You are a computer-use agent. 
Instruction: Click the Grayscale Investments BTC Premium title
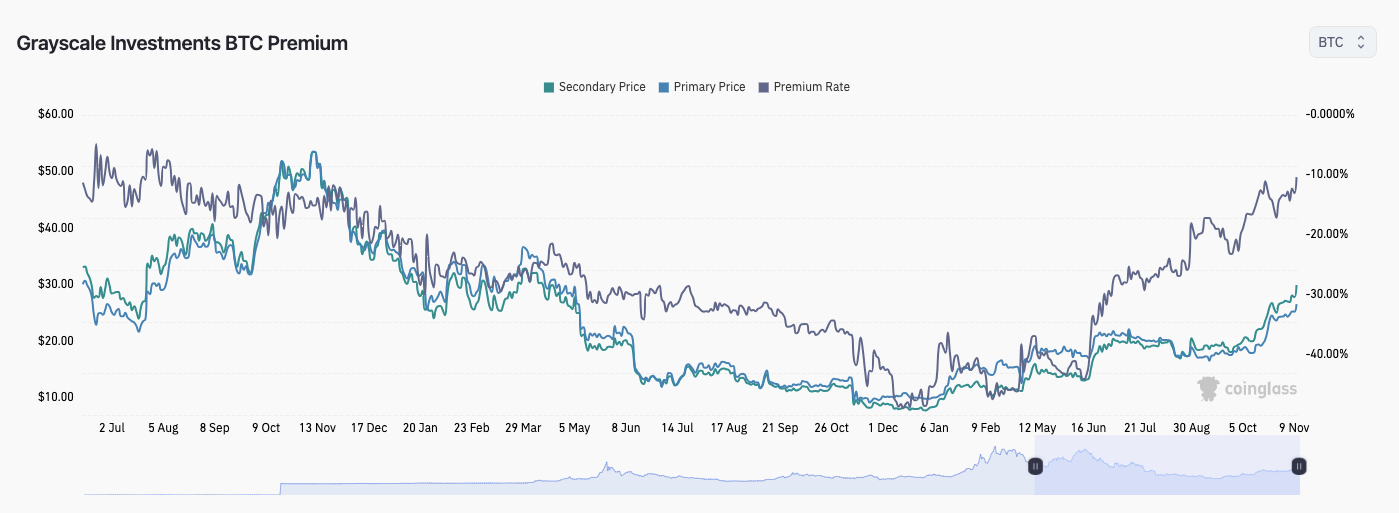pyautogui.click(x=182, y=43)
